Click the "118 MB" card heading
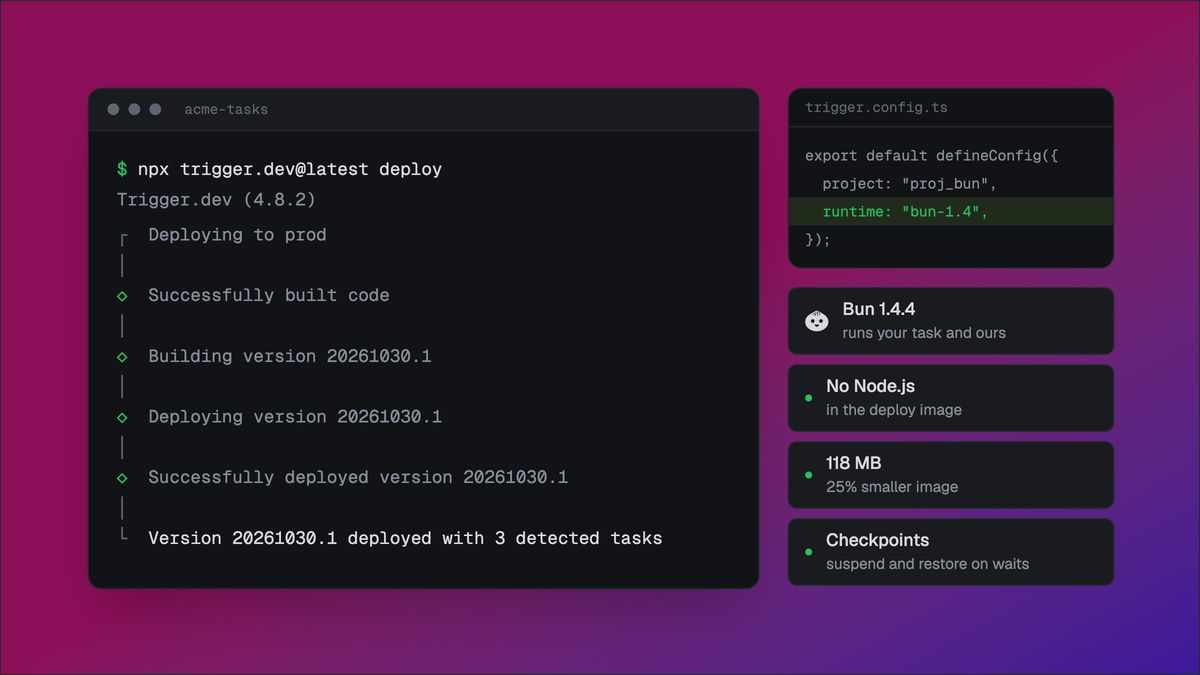This screenshot has width=1200, height=675. 854,463
